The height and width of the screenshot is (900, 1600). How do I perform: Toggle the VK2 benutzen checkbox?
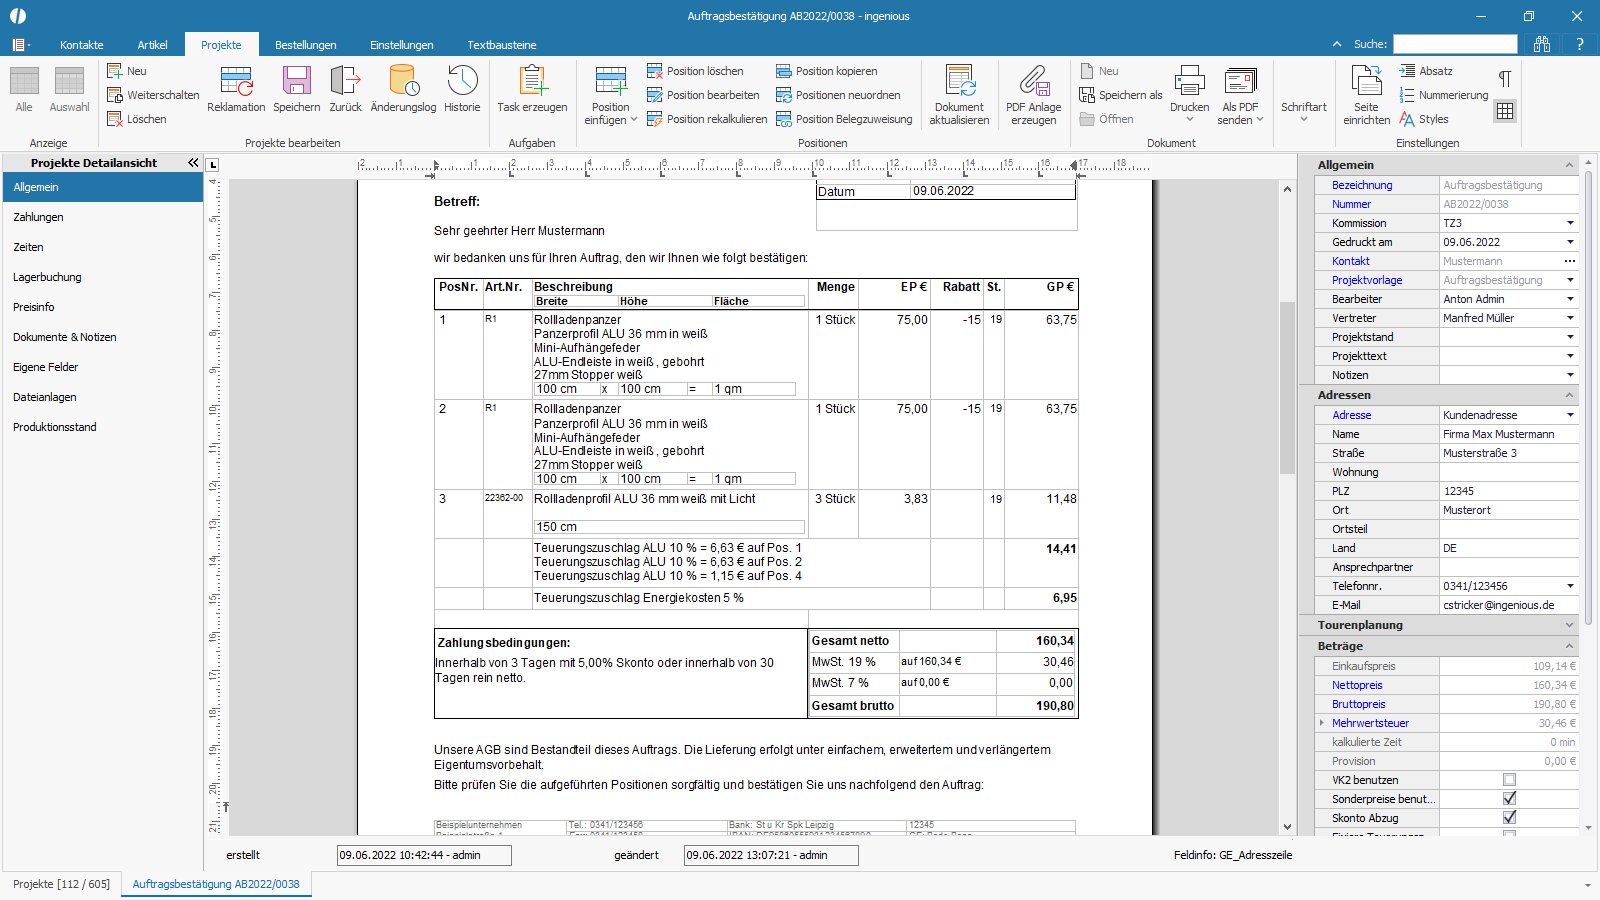(x=1509, y=780)
